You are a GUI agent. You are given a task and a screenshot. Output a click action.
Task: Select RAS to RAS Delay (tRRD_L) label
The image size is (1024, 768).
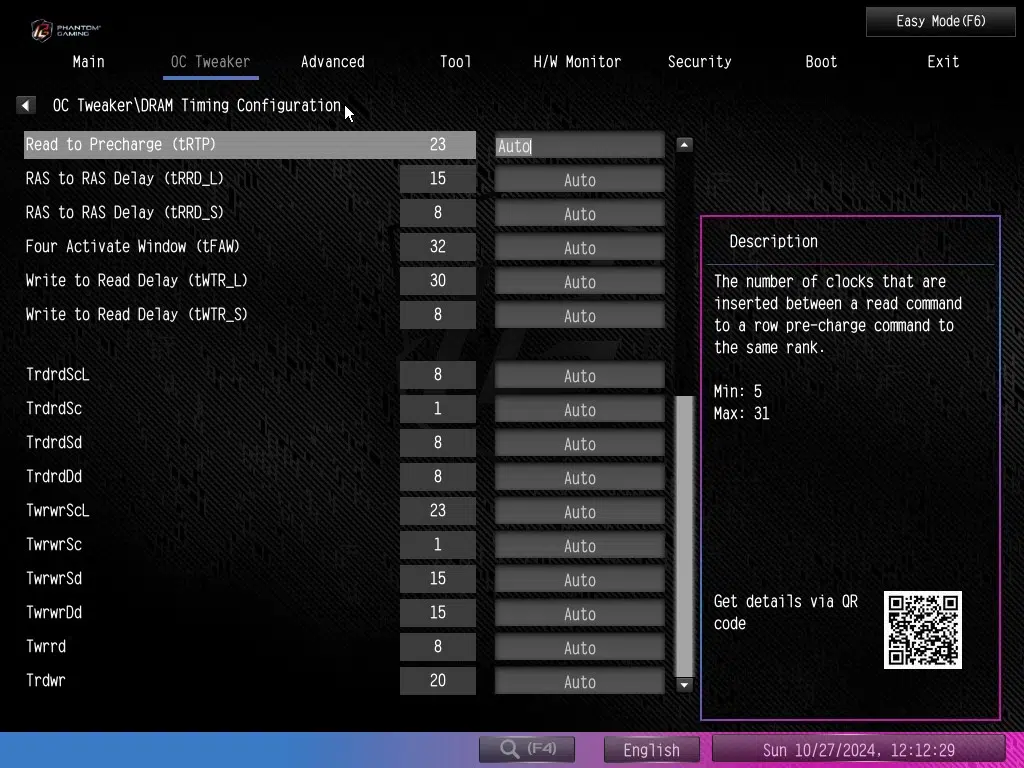tap(125, 178)
